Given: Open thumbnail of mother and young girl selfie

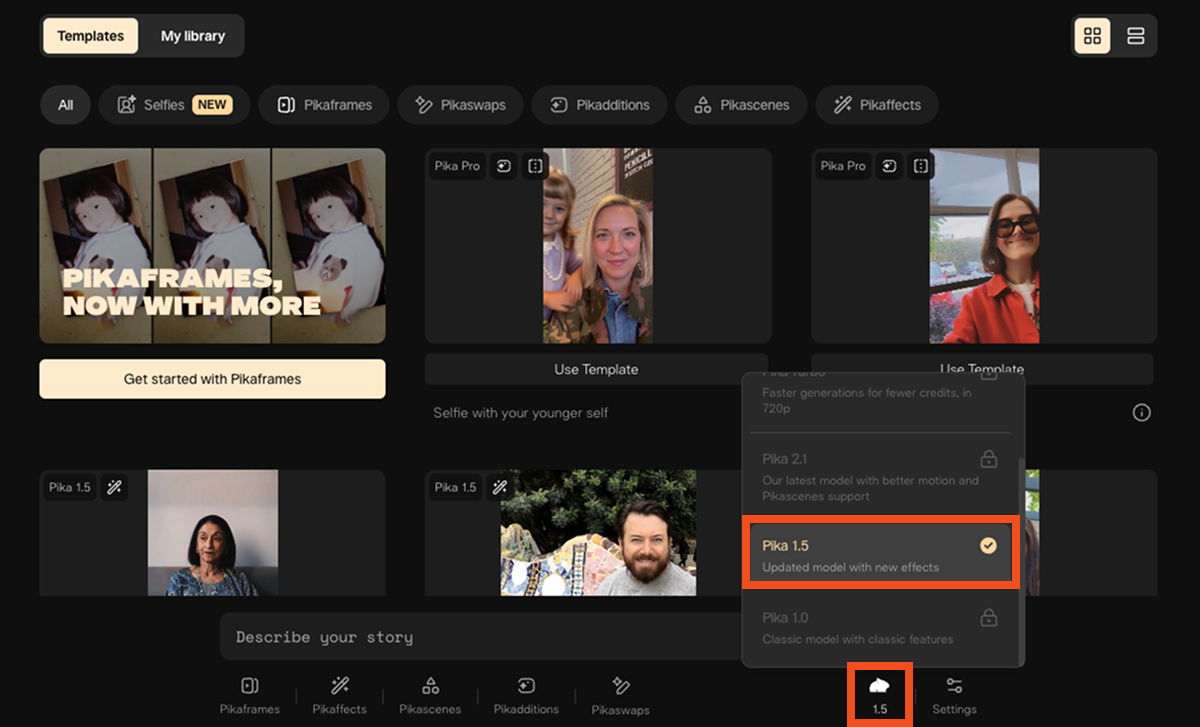Looking at the screenshot, I should coord(598,246).
